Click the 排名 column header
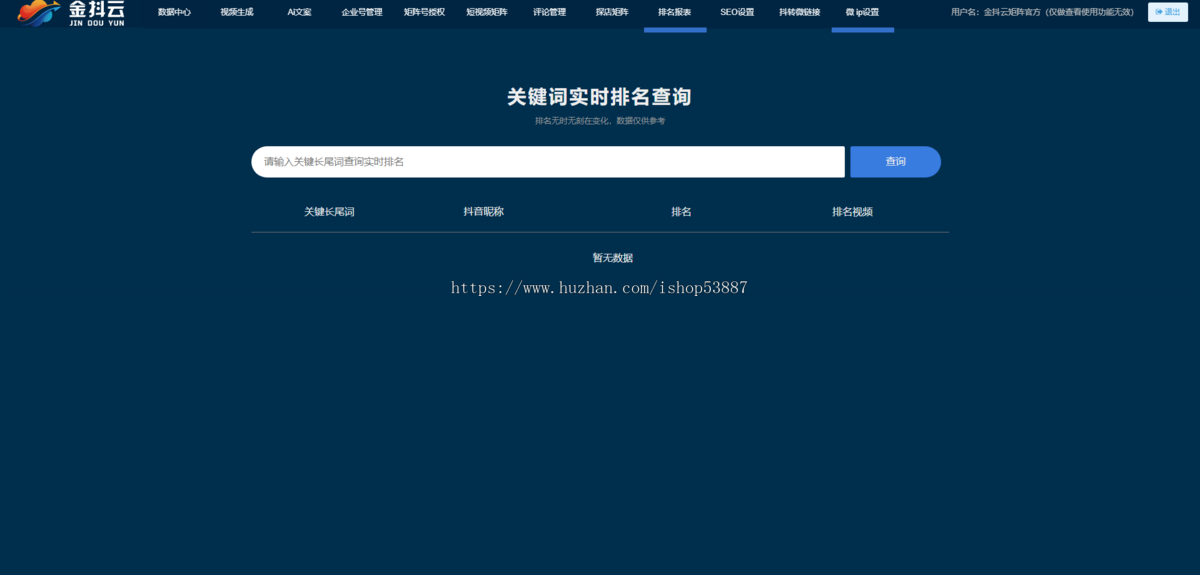1200x575 pixels. pyautogui.click(x=681, y=212)
